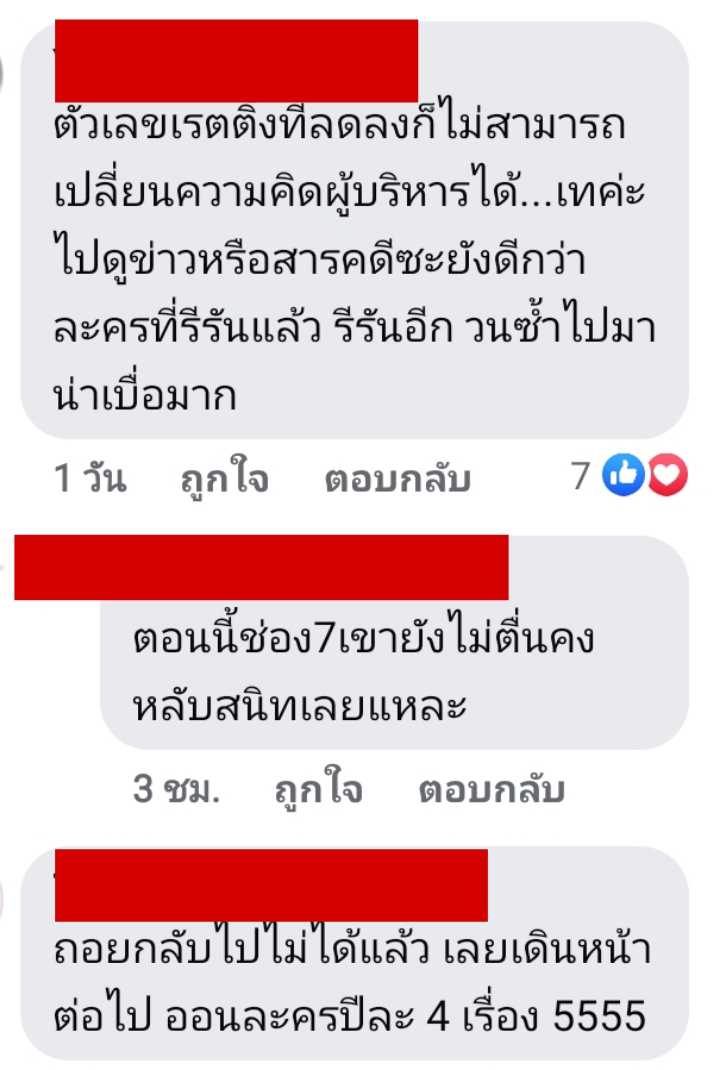Click the red heart reaction icon
Image resolution: width=720 pixels, height=1070 pixels.
[667, 474]
